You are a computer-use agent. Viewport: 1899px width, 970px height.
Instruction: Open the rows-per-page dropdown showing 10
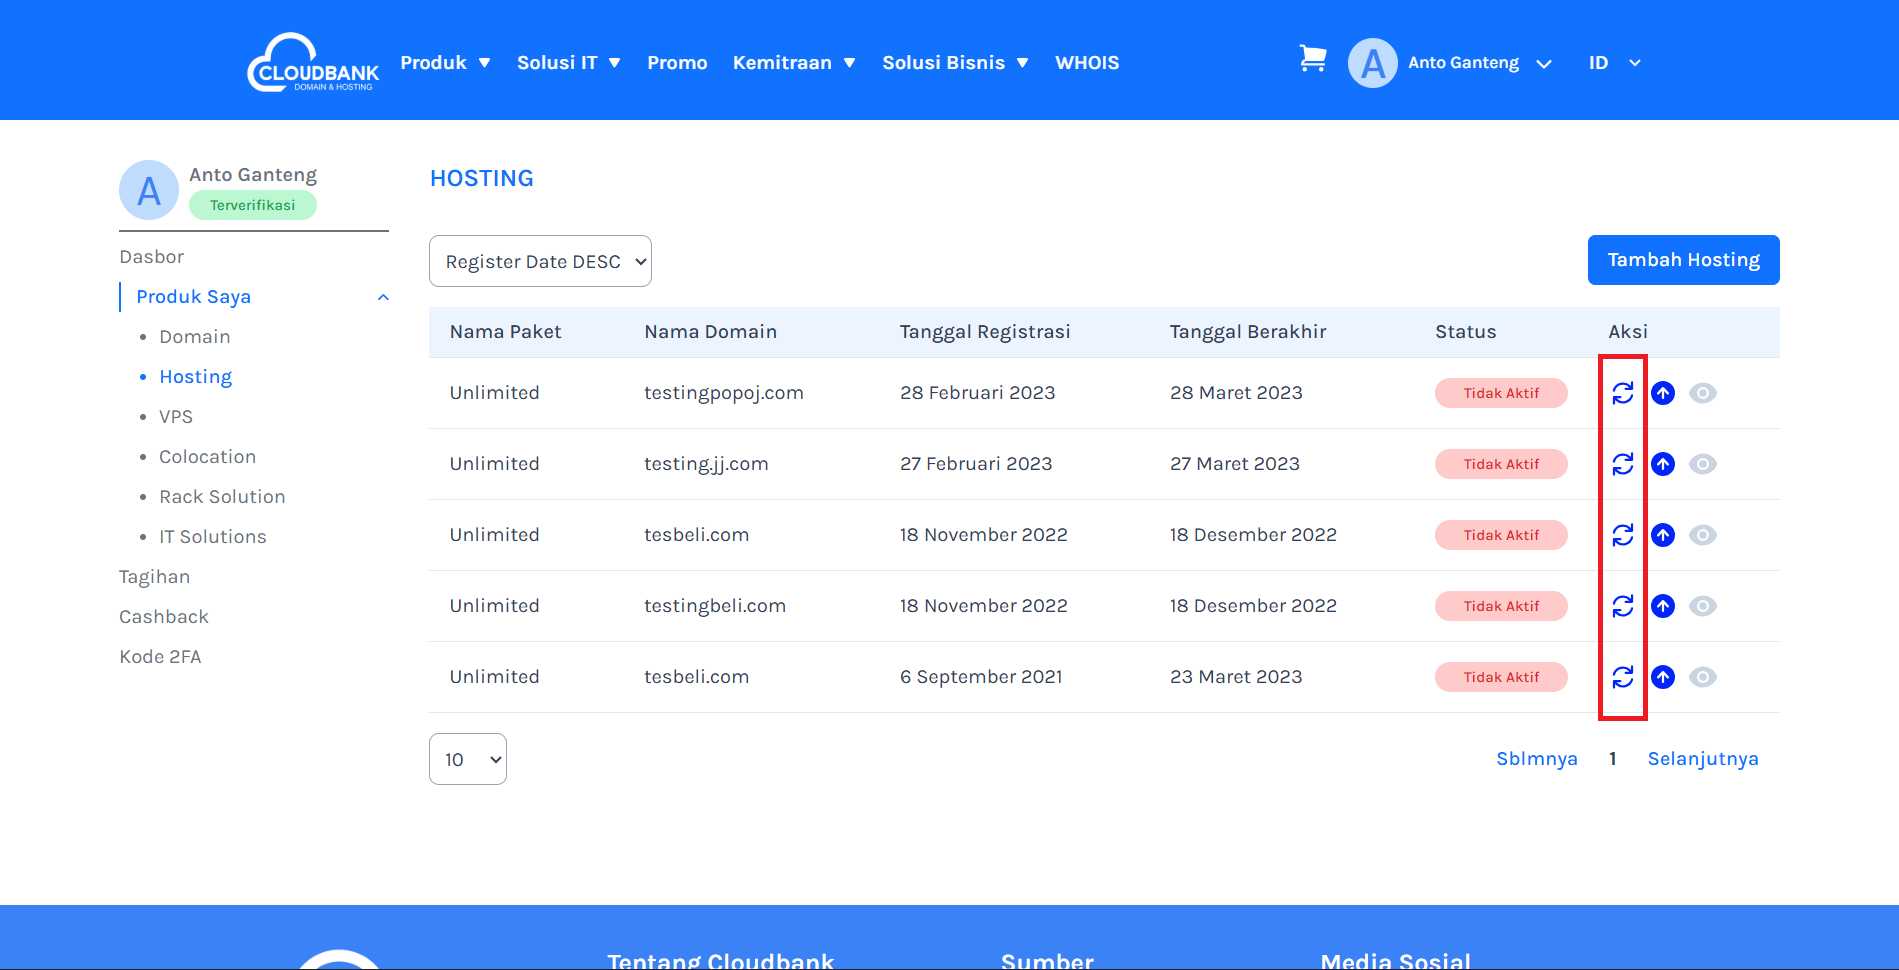467,759
